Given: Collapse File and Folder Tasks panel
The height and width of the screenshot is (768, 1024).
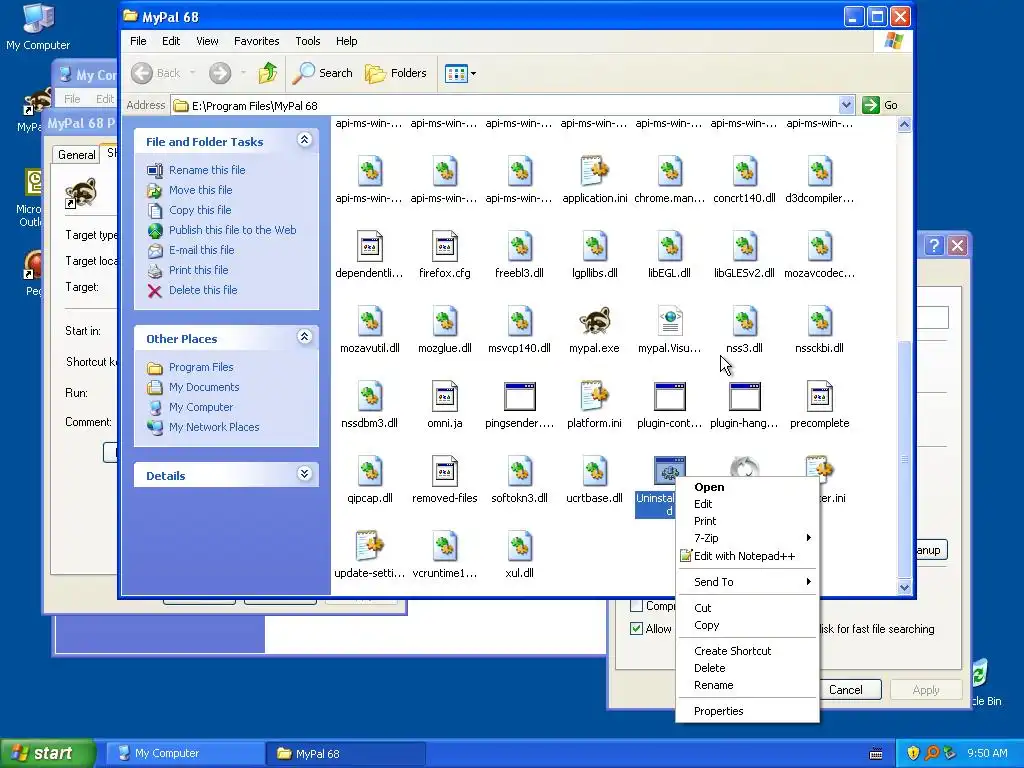Looking at the screenshot, I should 304,140.
